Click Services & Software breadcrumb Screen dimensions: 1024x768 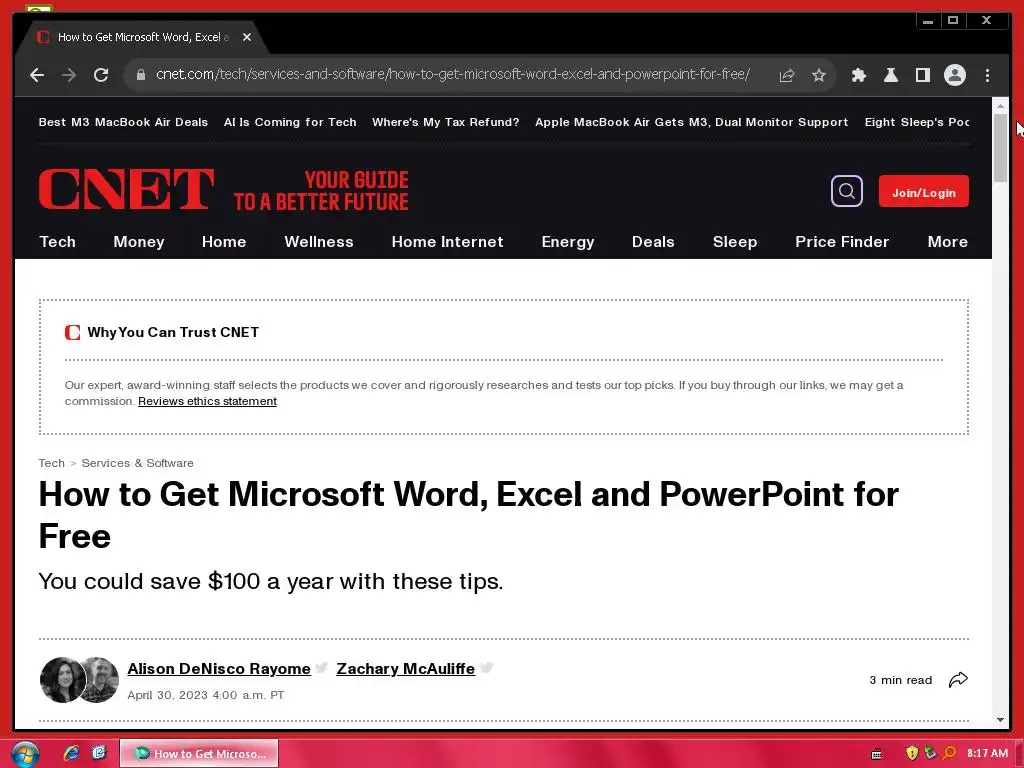(137, 463)
